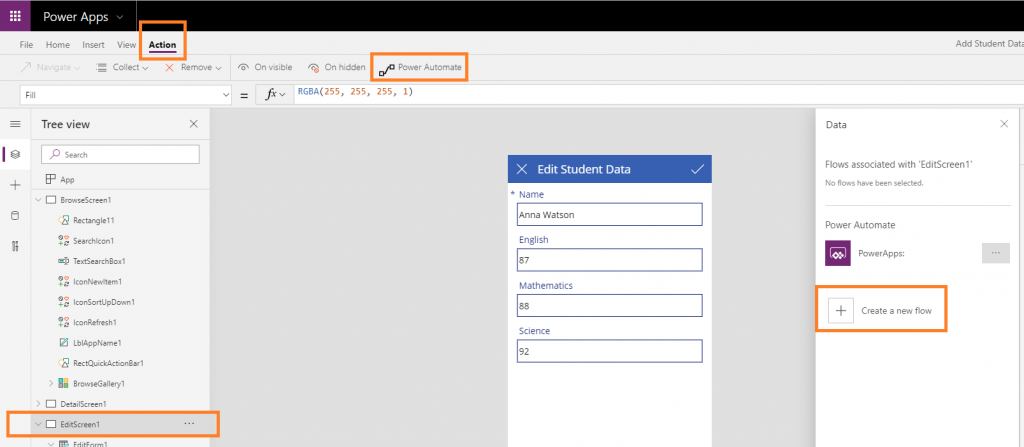Click Create a new flow
1024x447 pixels.
click(880, 310)
